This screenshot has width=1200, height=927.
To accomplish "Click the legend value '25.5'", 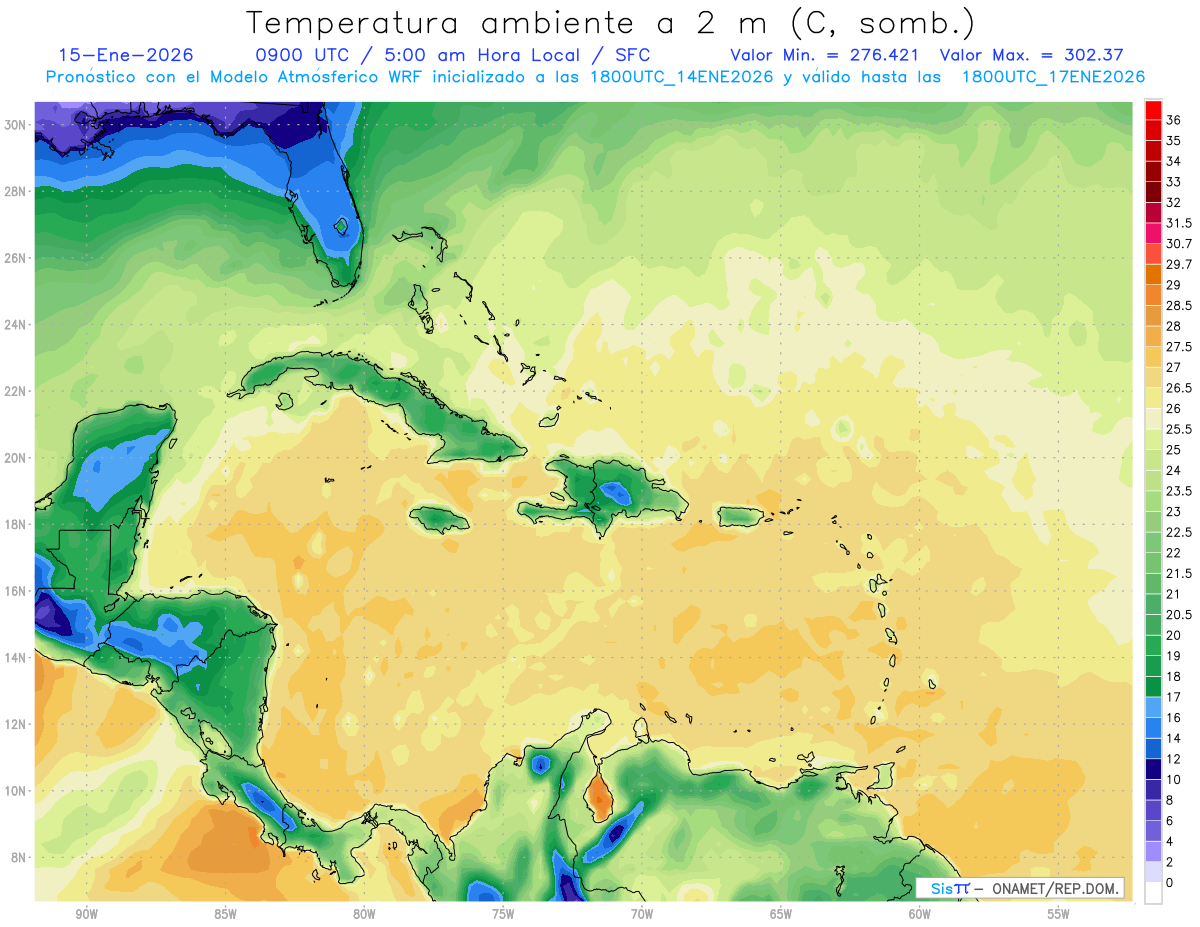I will tap(1179, 429).
